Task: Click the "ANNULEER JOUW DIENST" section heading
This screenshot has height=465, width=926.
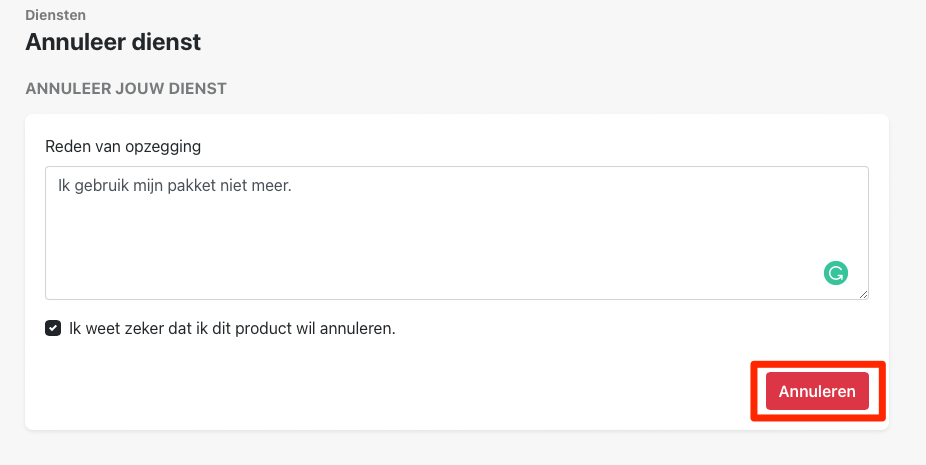Action: tap(126, 88)
